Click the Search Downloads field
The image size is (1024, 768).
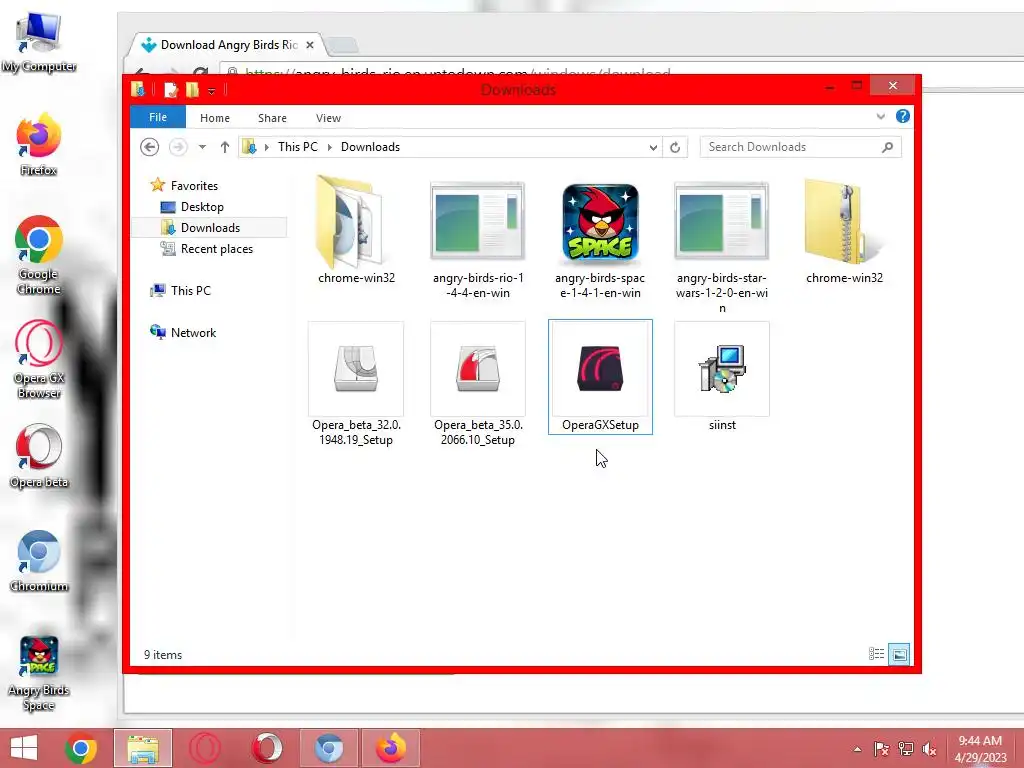pyautogui.click(x=801, y=147)
